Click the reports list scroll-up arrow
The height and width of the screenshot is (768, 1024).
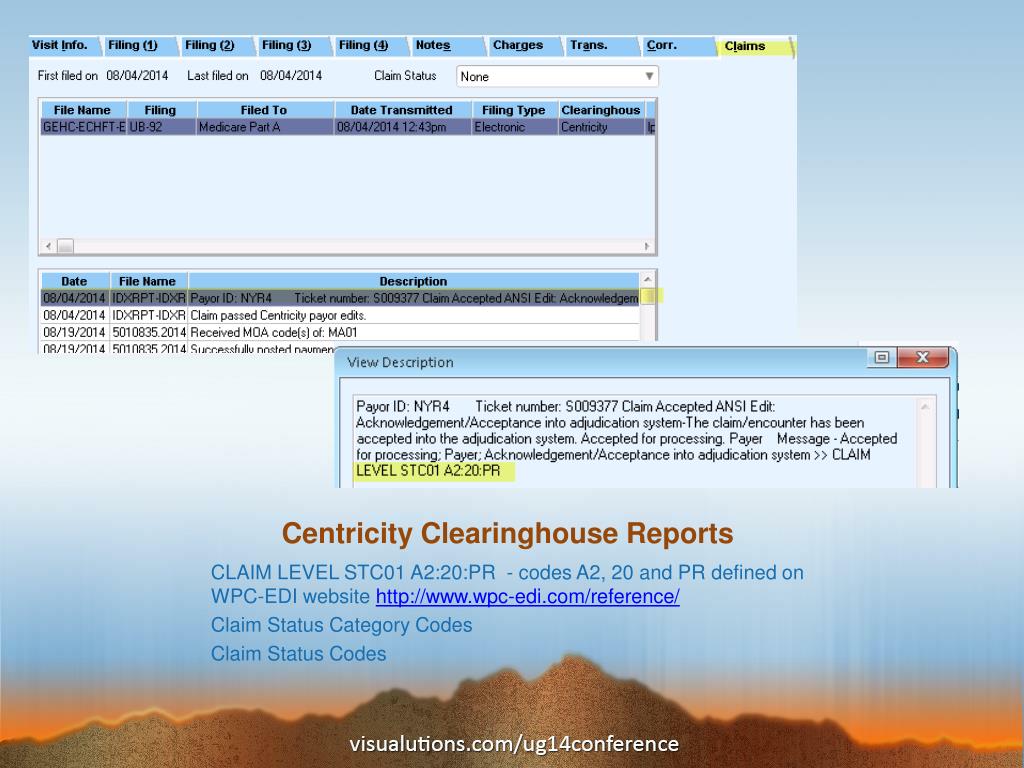pos(648,280)
